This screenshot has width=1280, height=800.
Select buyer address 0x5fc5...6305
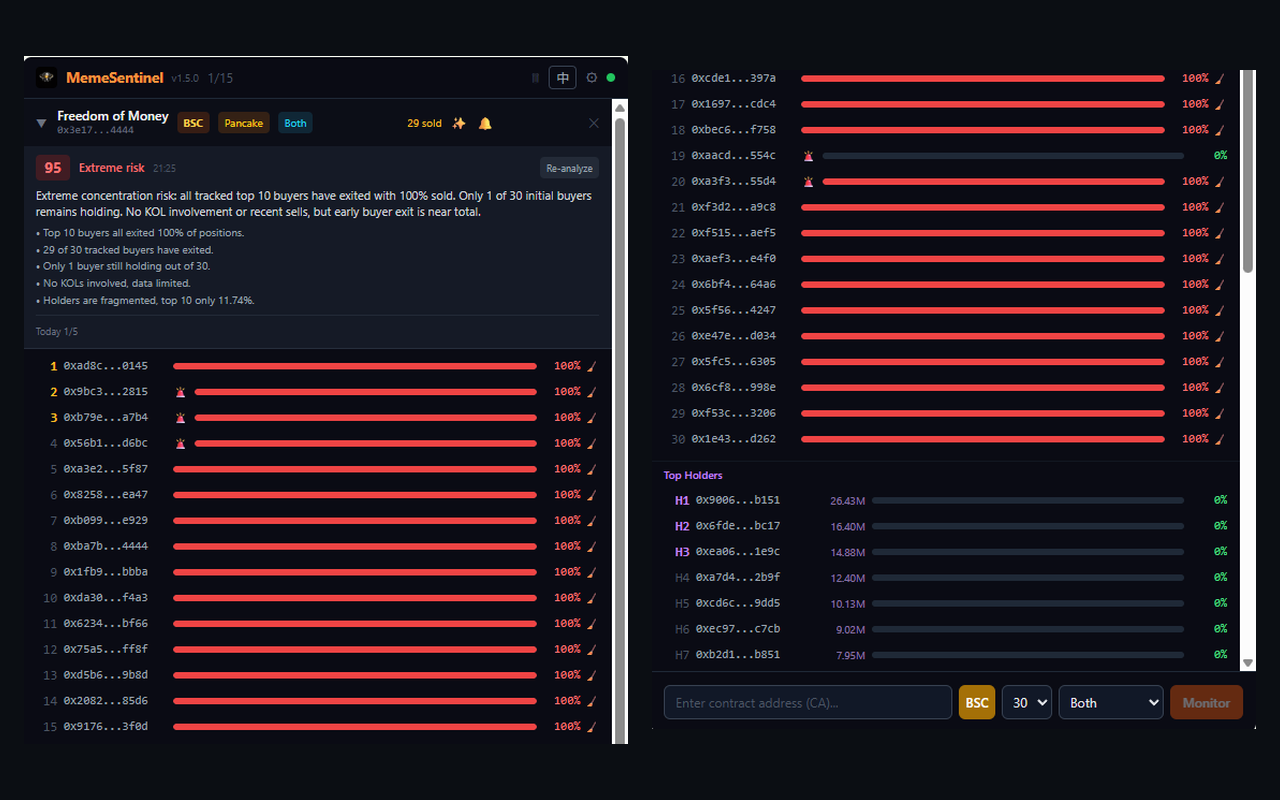733,362
